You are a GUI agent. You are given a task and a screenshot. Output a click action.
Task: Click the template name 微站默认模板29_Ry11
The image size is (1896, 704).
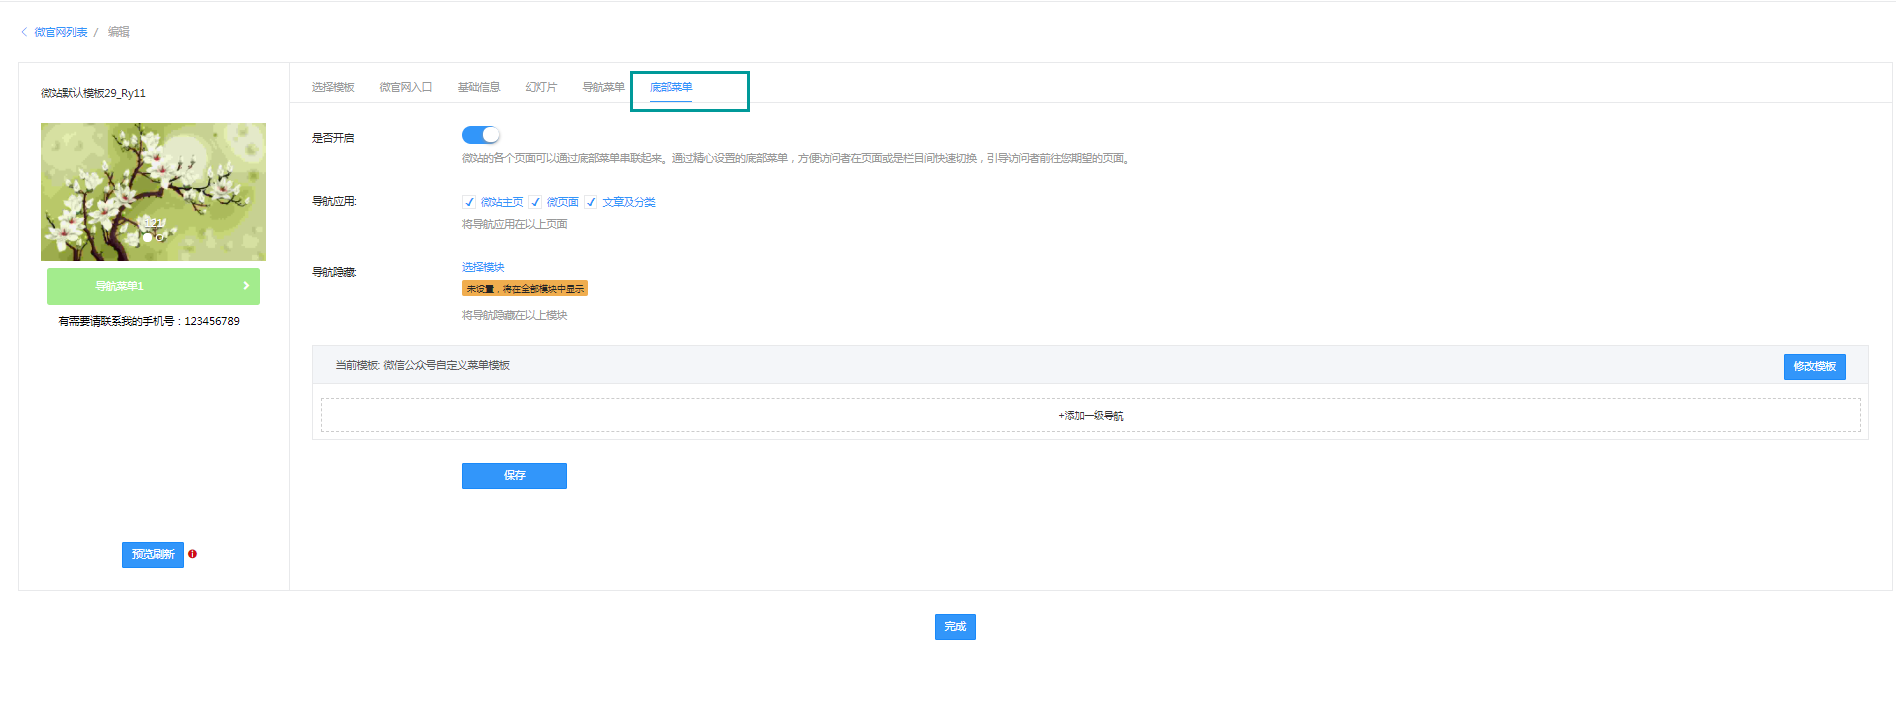coord(93,93)
